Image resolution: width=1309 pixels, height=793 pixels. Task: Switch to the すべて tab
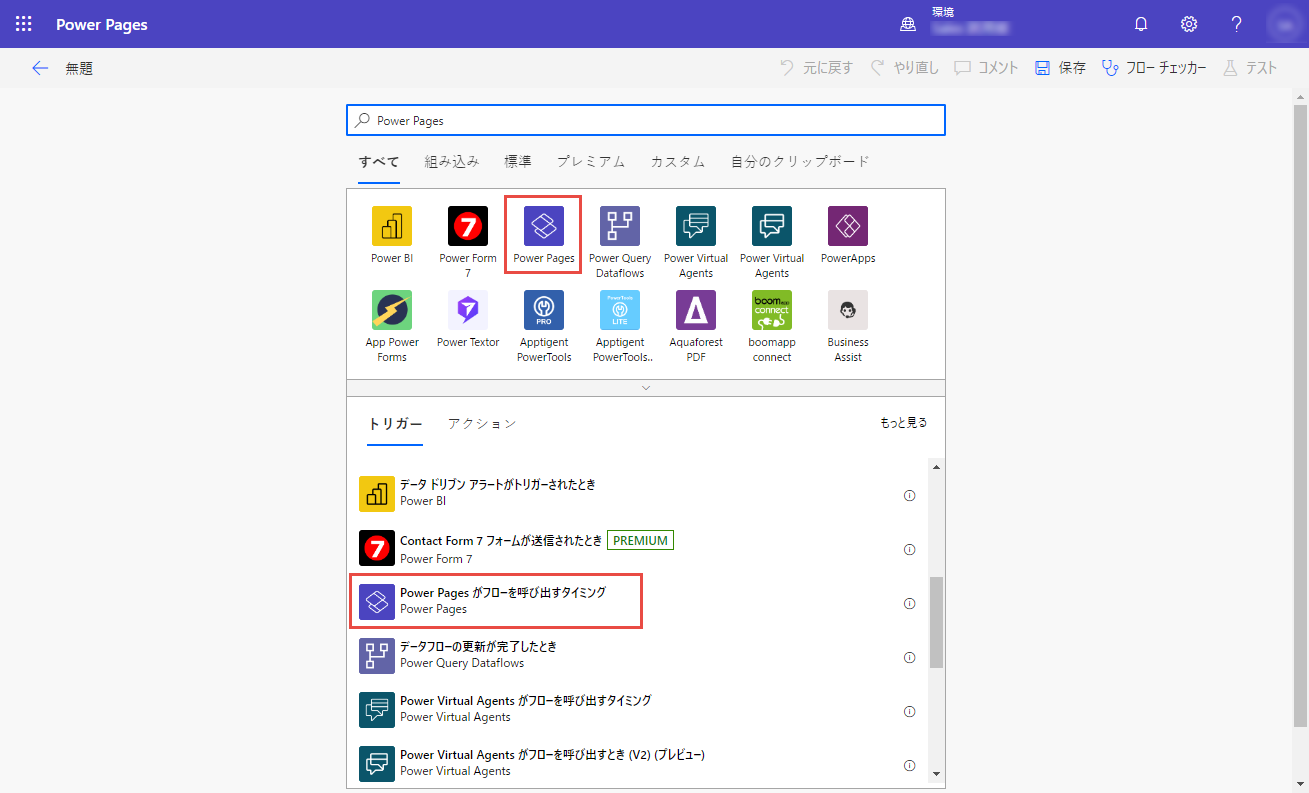[x=379, y=161]
